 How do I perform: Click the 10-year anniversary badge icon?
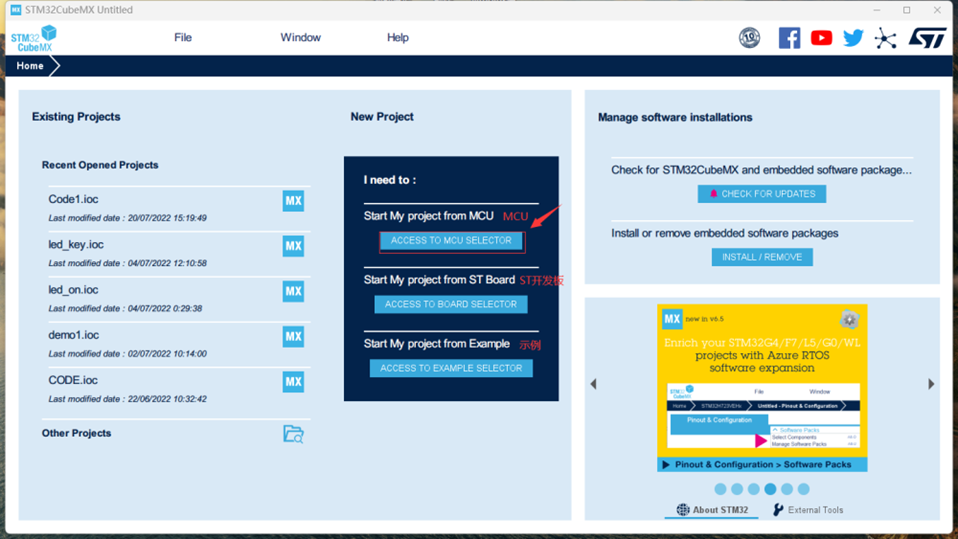[750, 38]
